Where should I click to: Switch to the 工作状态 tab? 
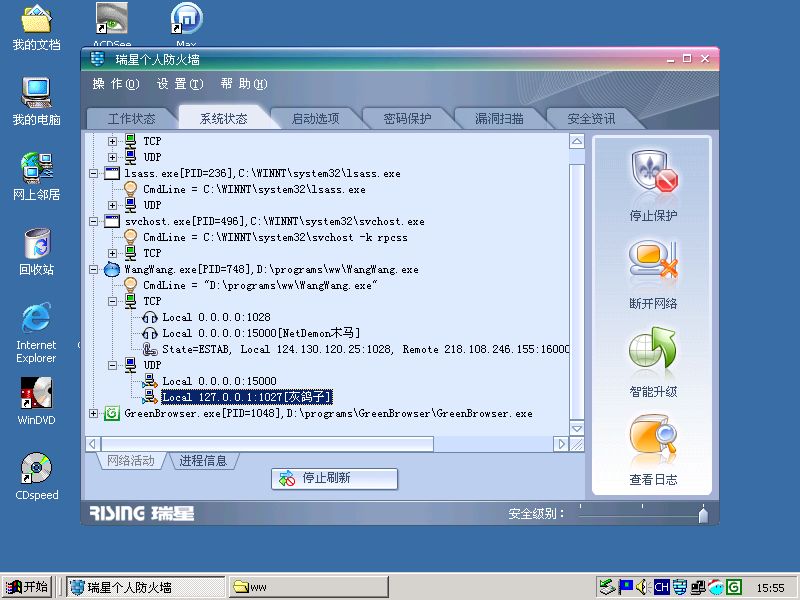pyautogui.click(x=131, y=118)
